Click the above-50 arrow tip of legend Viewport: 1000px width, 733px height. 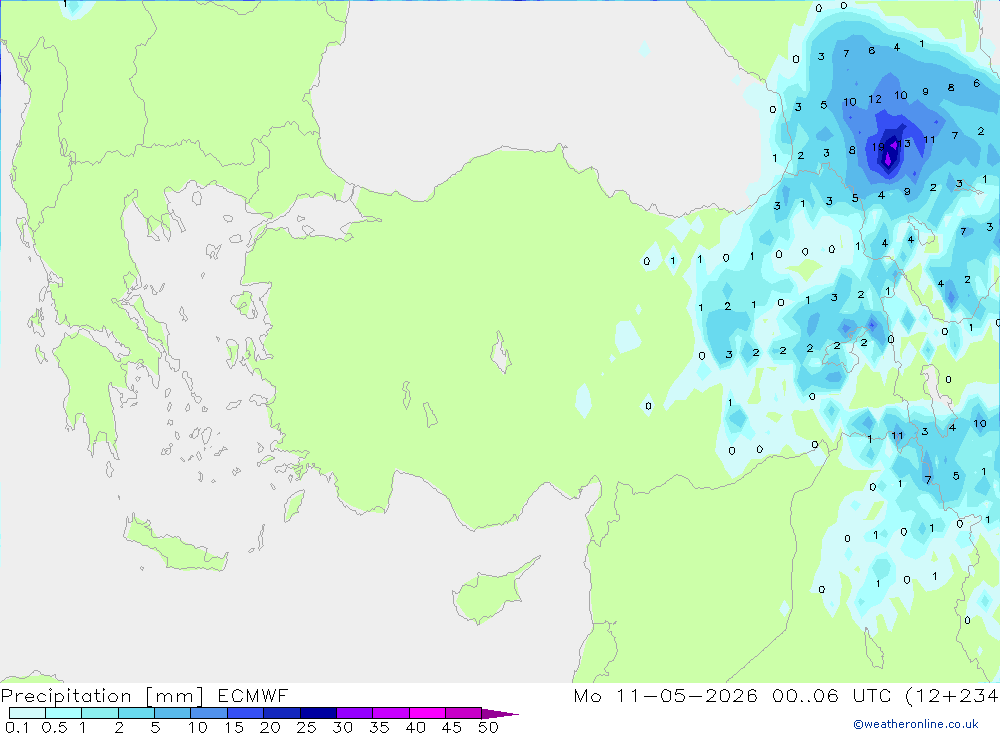tap(499, 713)
